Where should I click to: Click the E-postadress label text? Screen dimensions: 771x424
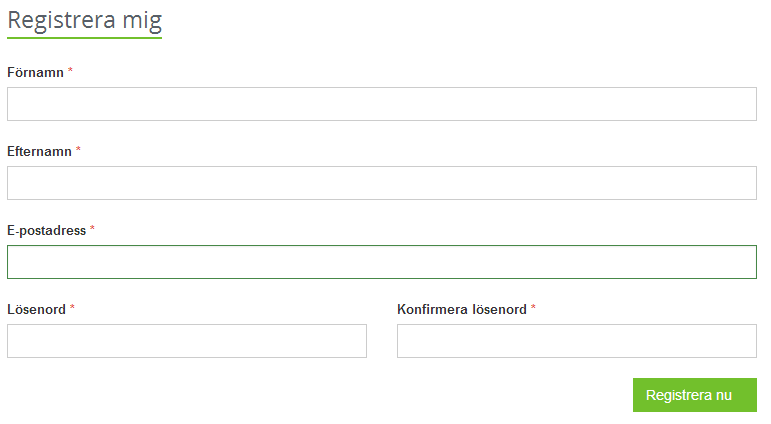(46, 231)
